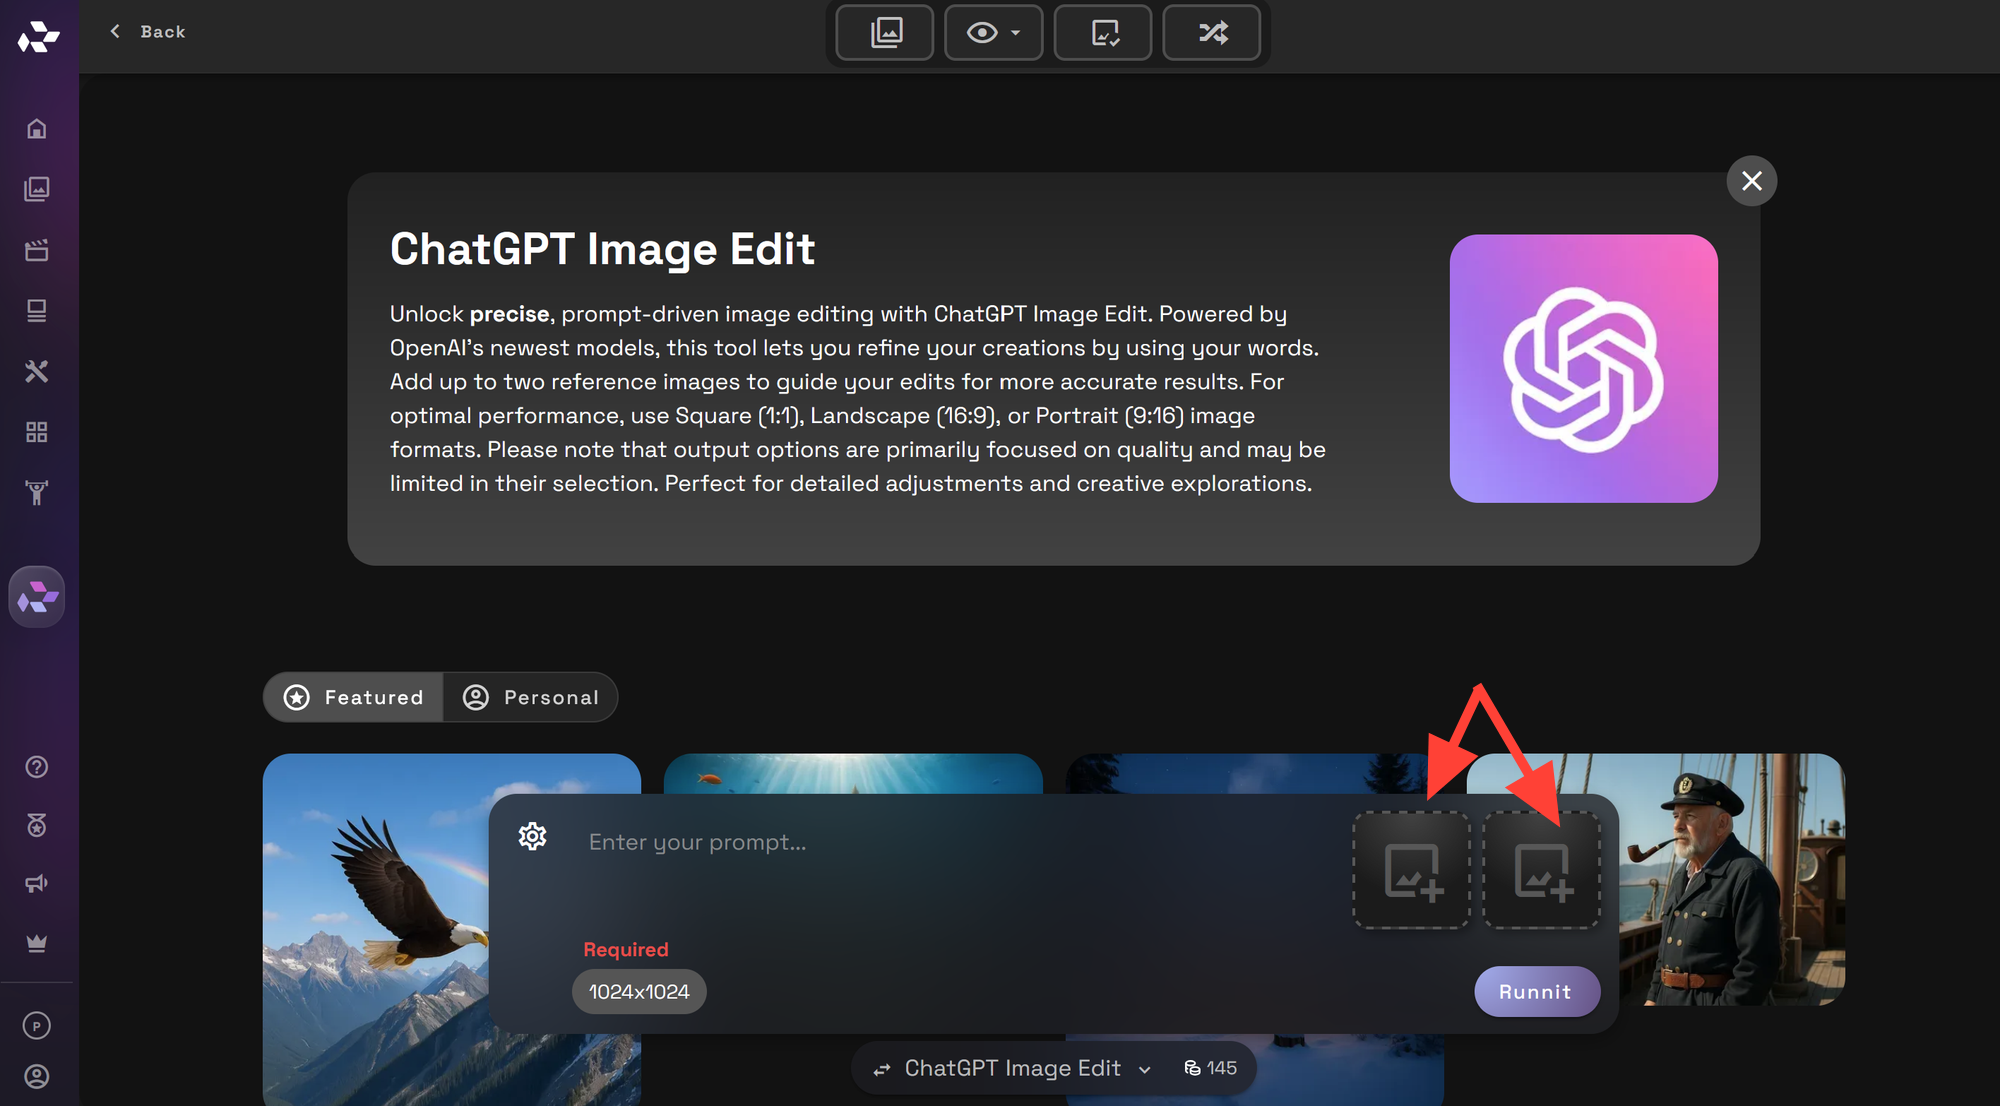Viewport: 2000px width, 1106px height.
Task: Switch to the Personal tab
Action: pos(531,697)
